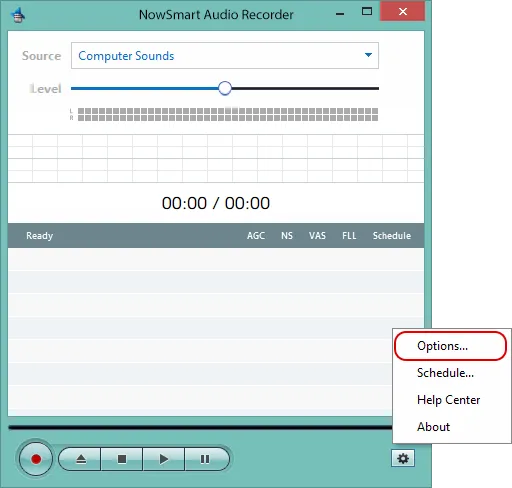512x488 pixels.
Task: Toggle the NS noise suppression indicator
Action: [x=287, y=236]
